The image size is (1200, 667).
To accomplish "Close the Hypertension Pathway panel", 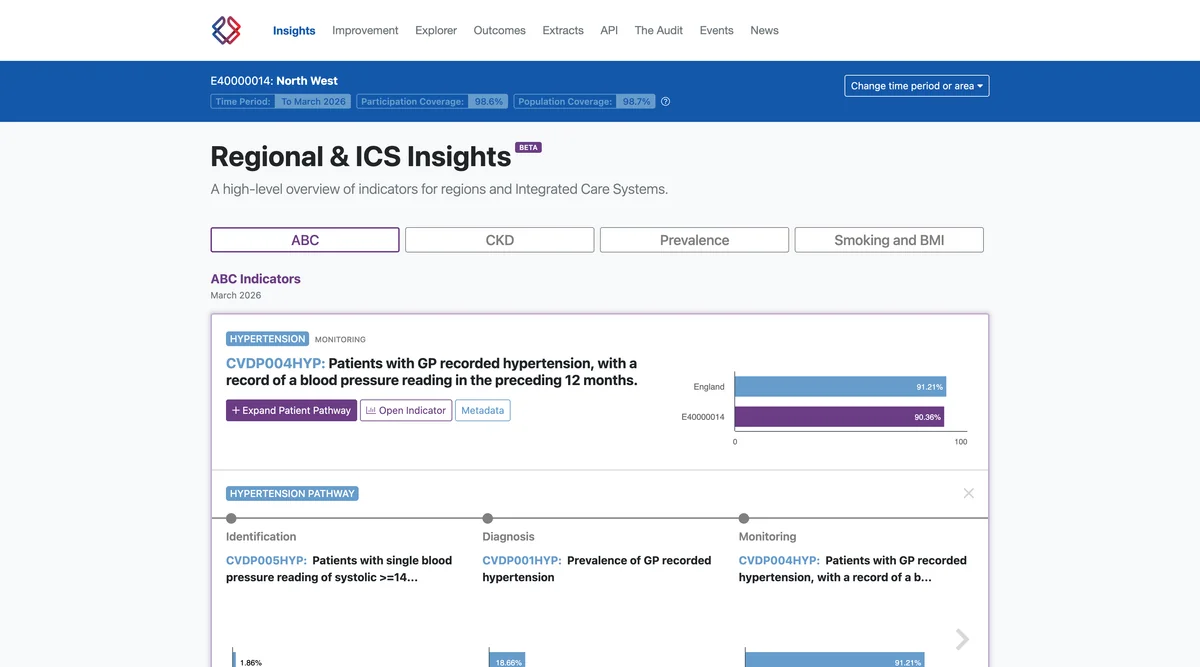I will [968, 493].
